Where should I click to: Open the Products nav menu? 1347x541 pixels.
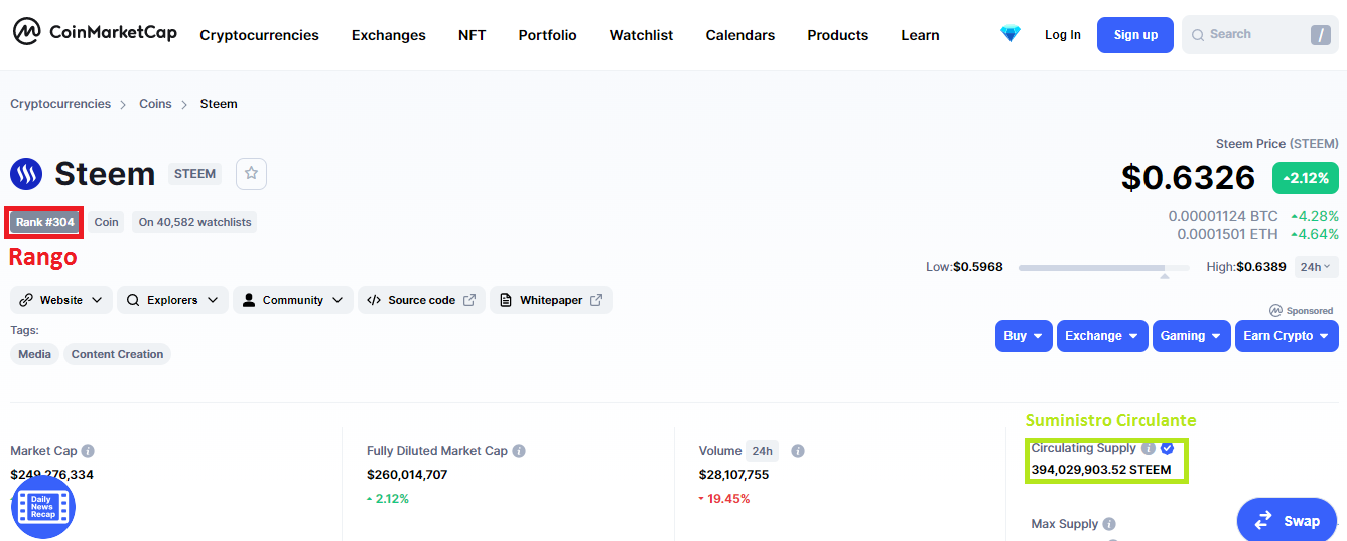tap(838, 35)
